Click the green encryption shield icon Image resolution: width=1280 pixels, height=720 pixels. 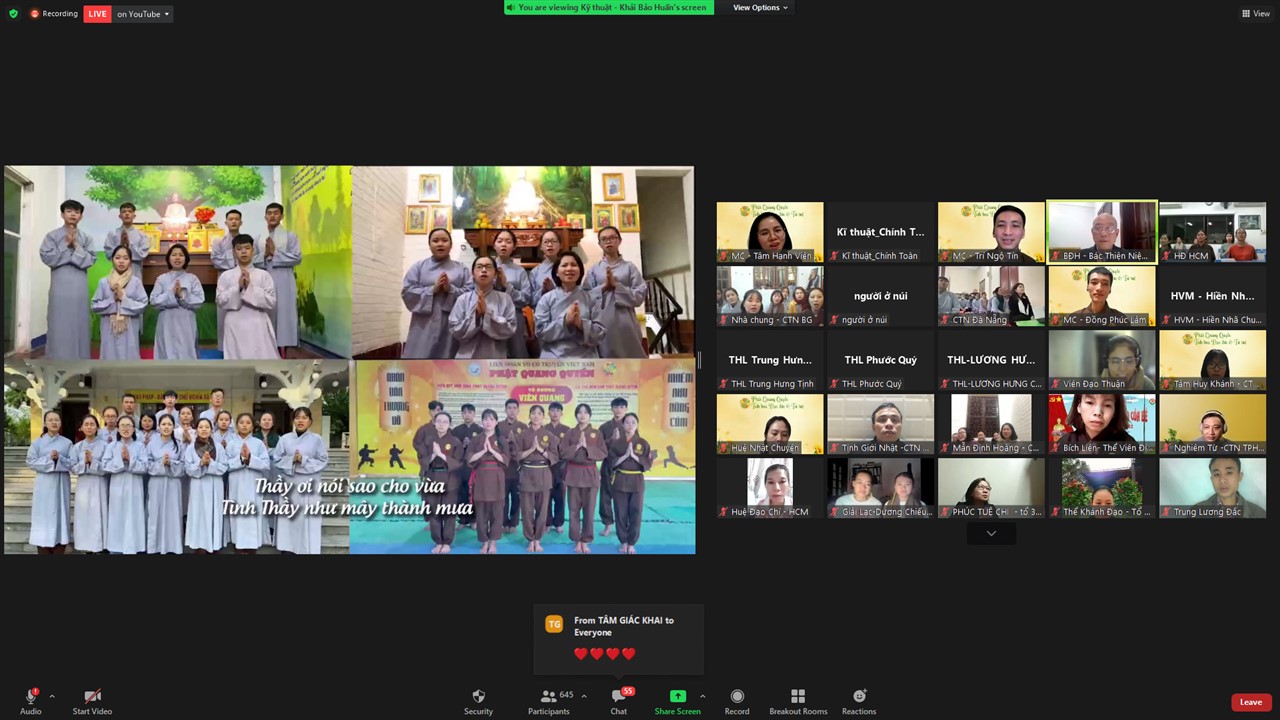pyautogui.click(x=13, y=14)
